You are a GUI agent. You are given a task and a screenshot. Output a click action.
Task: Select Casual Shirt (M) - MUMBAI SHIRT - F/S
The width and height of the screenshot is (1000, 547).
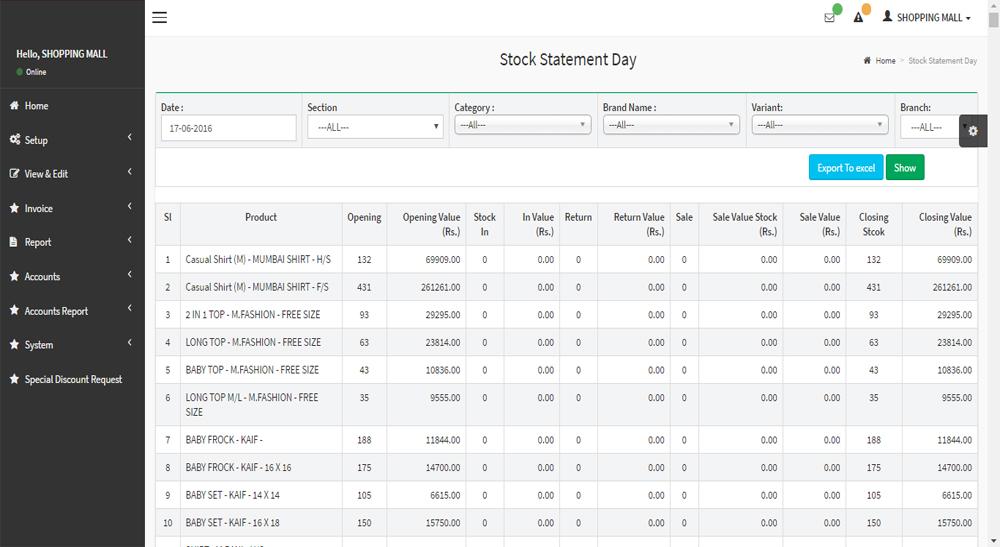257,287
